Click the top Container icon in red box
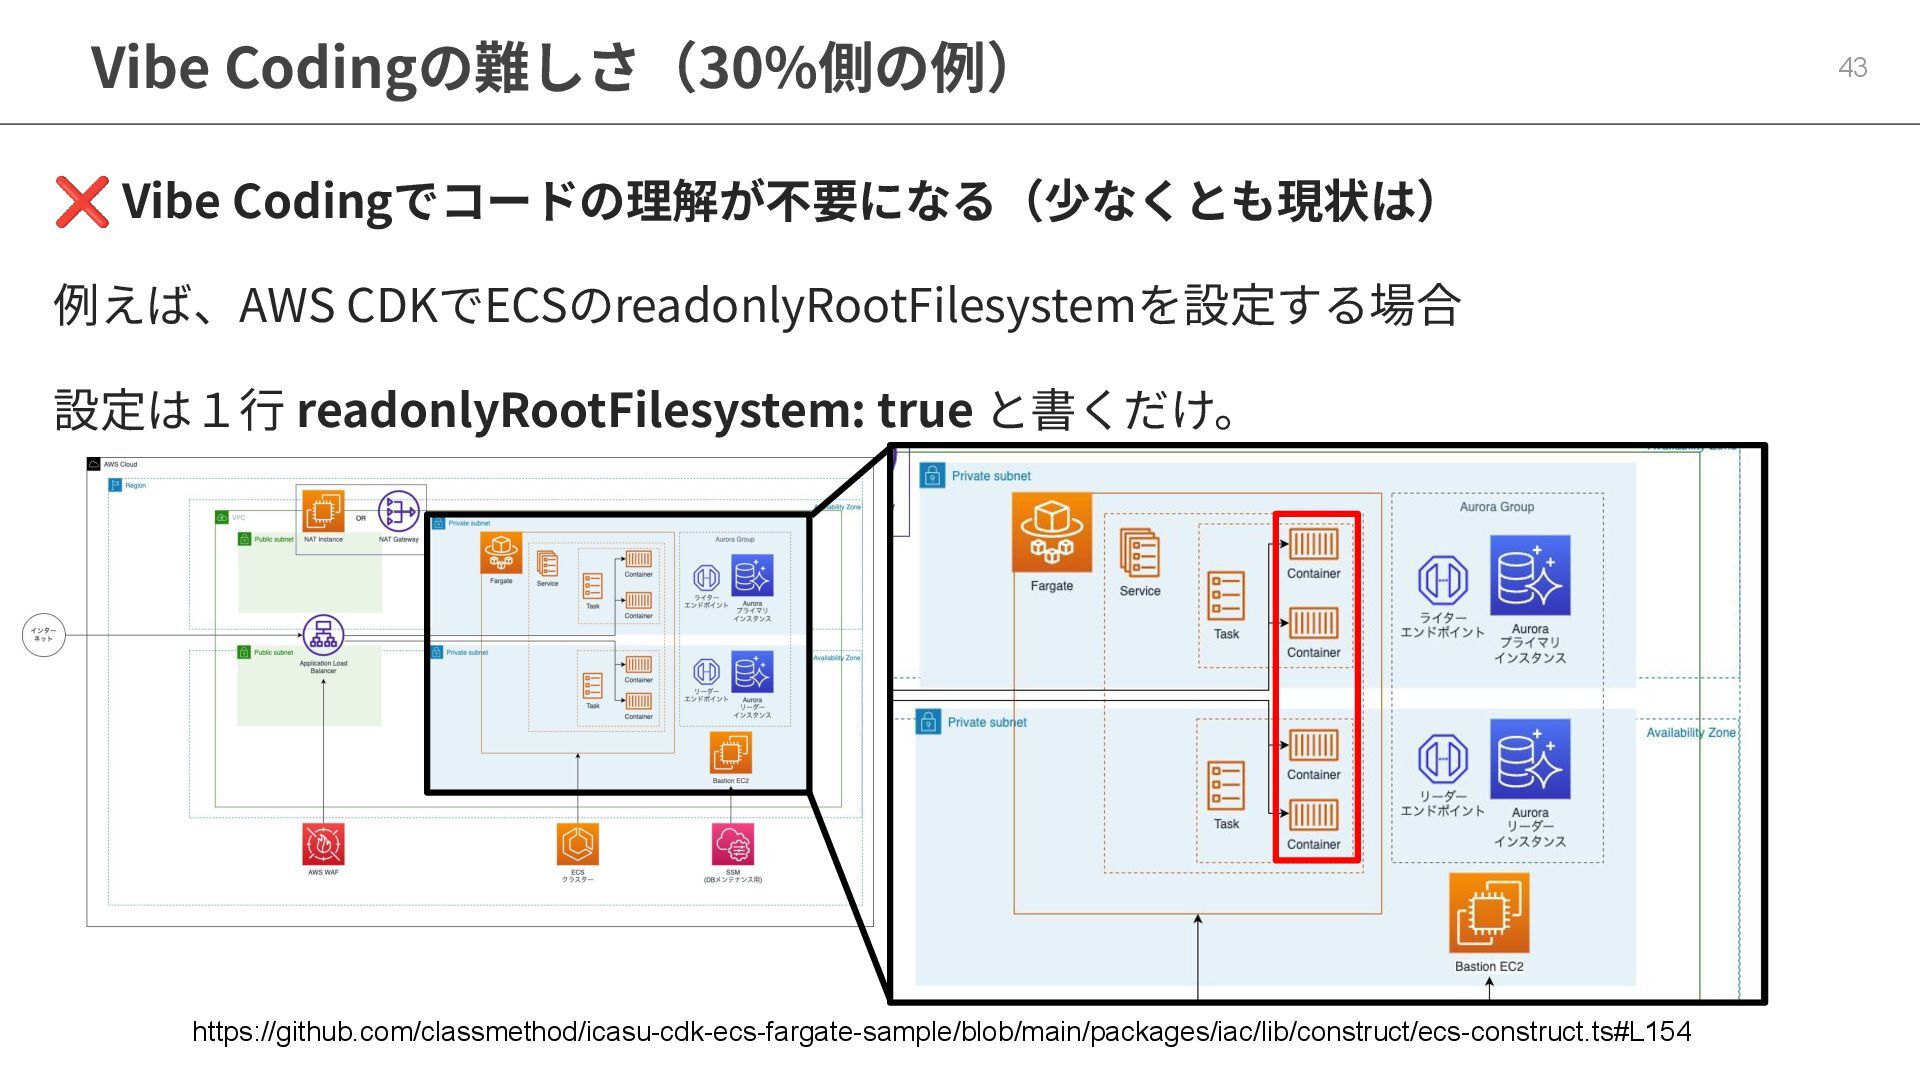 pos(1313,545)
